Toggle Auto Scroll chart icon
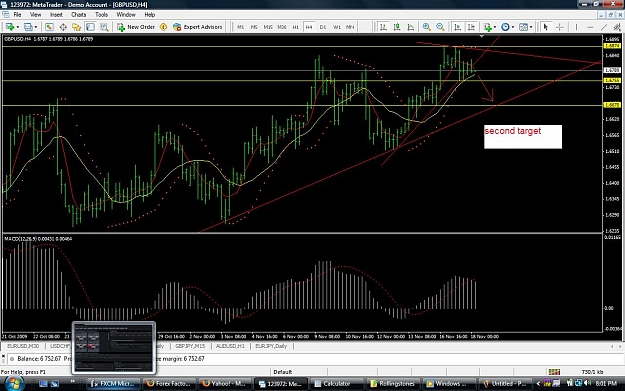Viewport: 625px width, 391px height. click(x=458, y=27)
